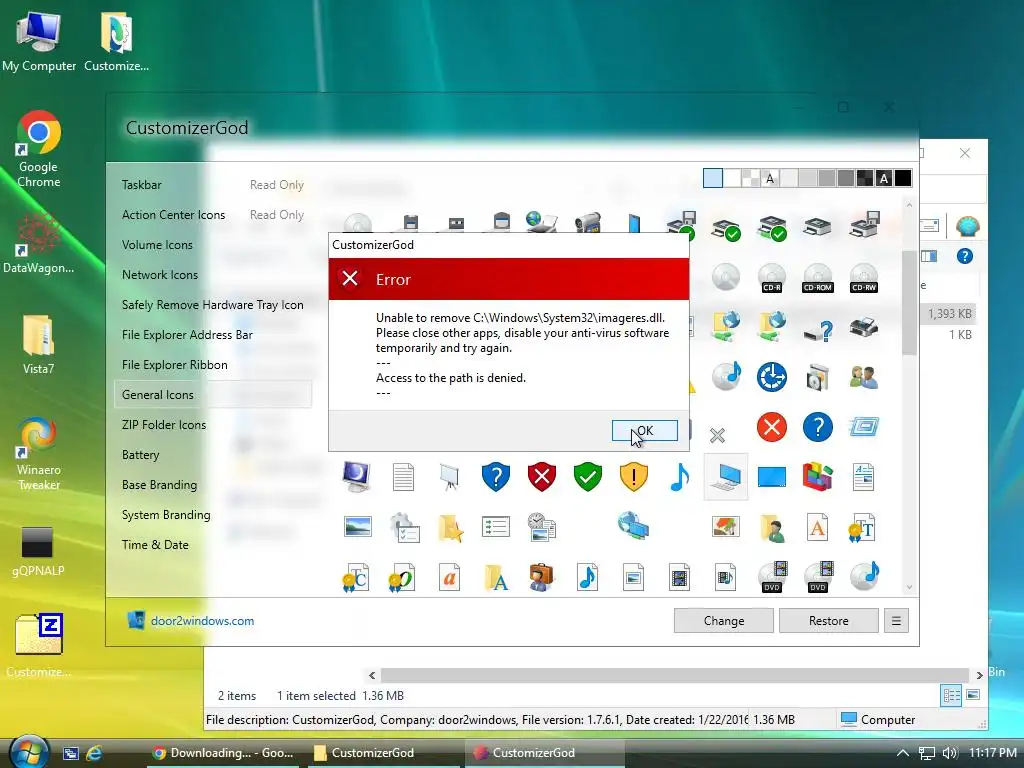Click the Restore button in CustomizerGod
The image size is (1024, 768).
coord(829,620)
